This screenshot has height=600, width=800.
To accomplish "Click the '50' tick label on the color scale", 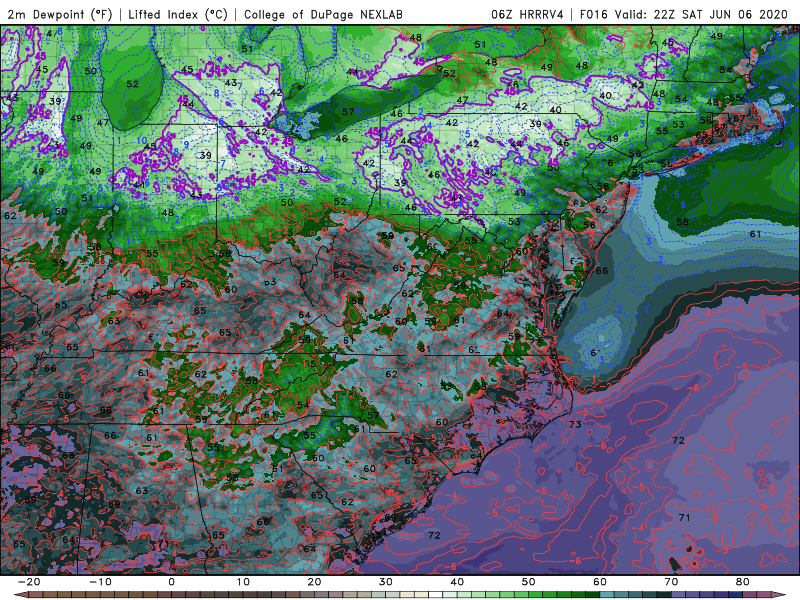I will click(529, 582).
